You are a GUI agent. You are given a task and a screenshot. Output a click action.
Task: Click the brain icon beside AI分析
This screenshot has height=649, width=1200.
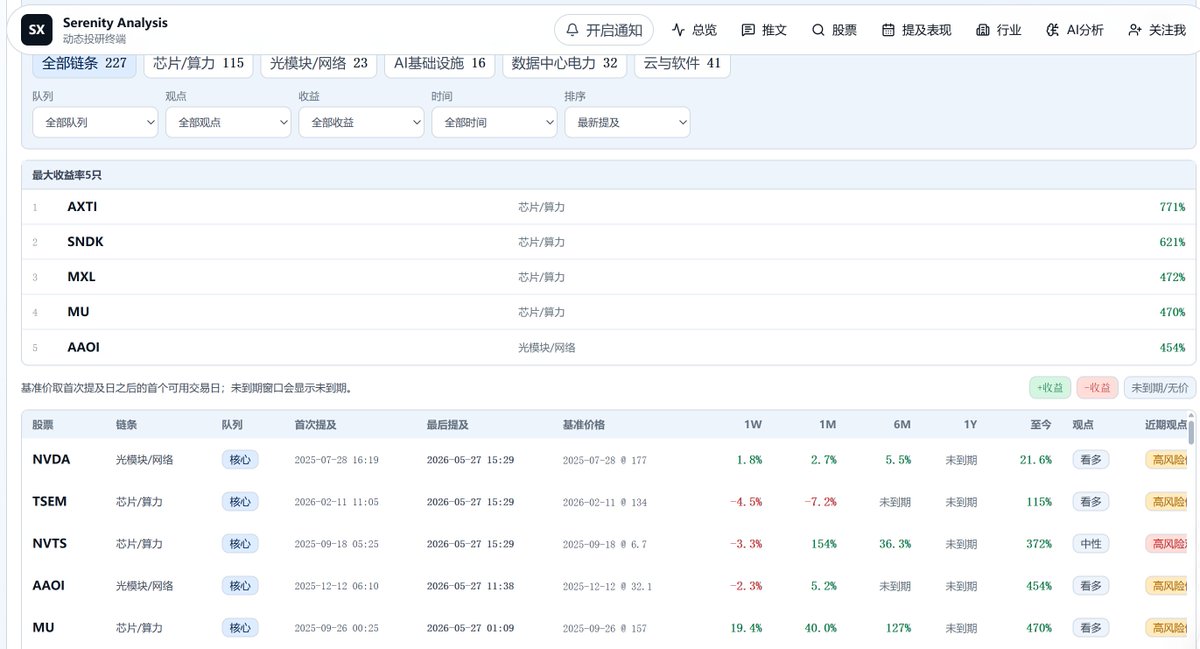[1052, 30]
